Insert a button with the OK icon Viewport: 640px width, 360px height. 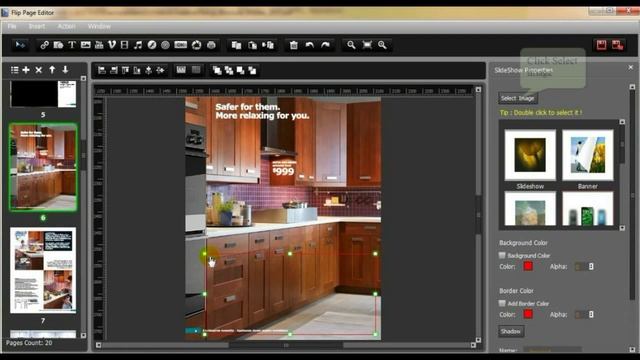click(180, 45)
